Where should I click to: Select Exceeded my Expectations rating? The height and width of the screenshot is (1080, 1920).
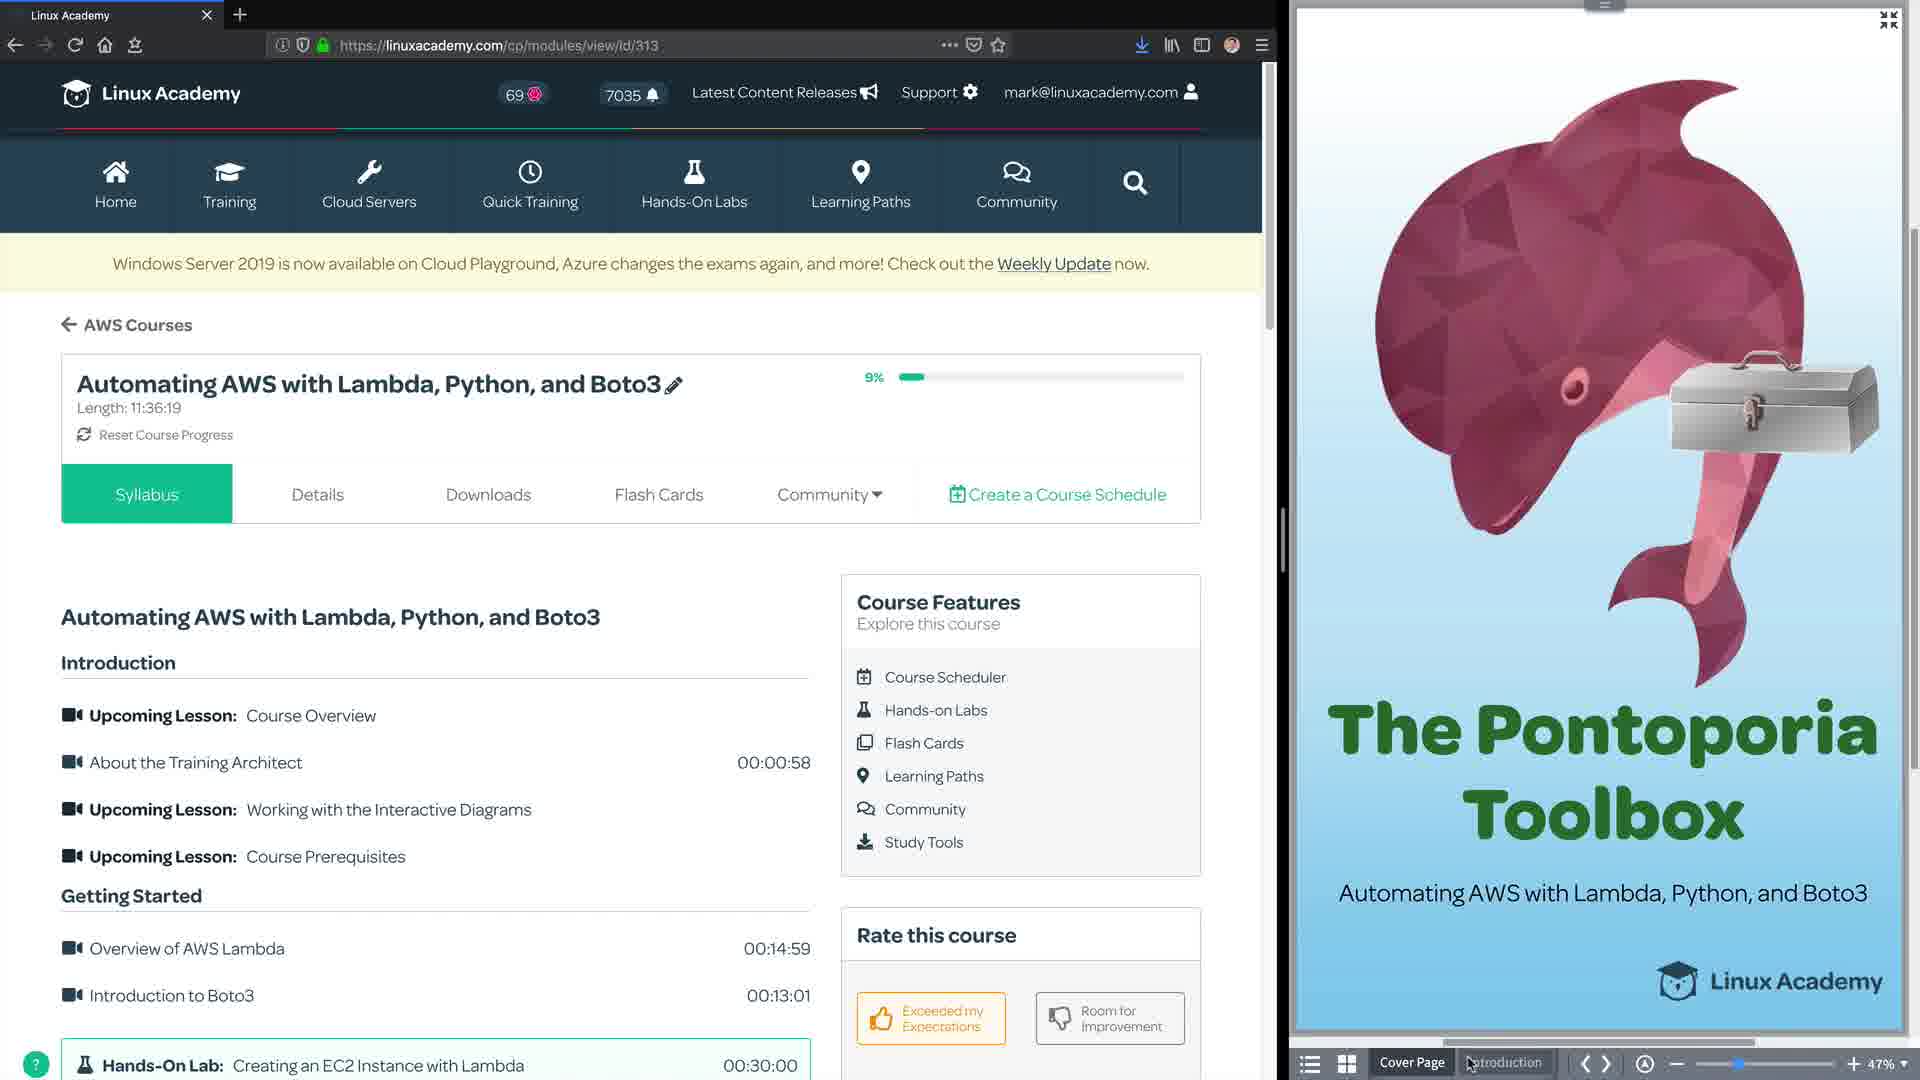tap(931, 1018)
